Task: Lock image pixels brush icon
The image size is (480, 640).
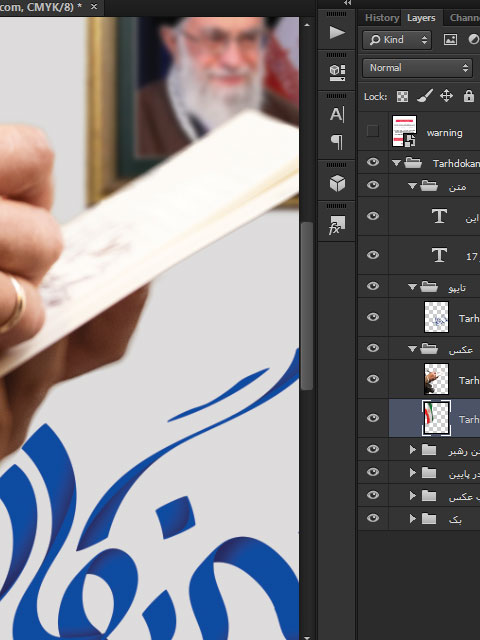Action: 424,96
